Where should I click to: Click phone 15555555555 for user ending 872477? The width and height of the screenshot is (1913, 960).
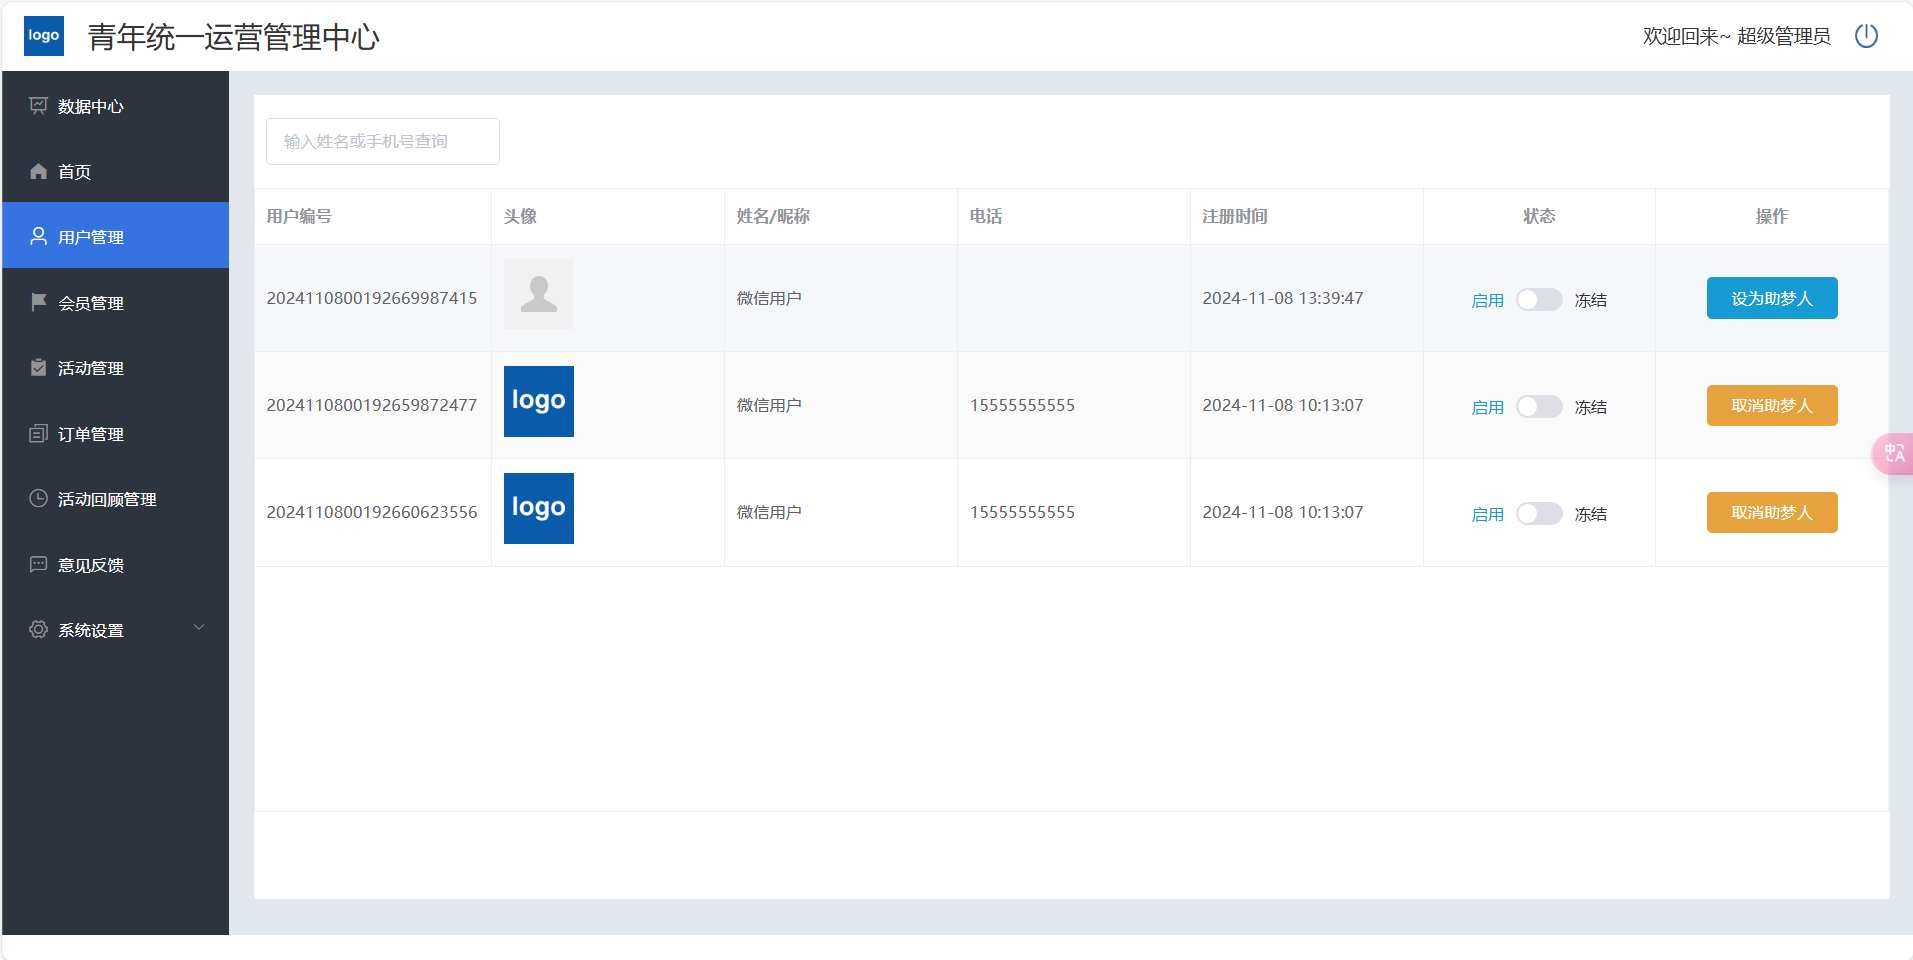[1022, 405]
